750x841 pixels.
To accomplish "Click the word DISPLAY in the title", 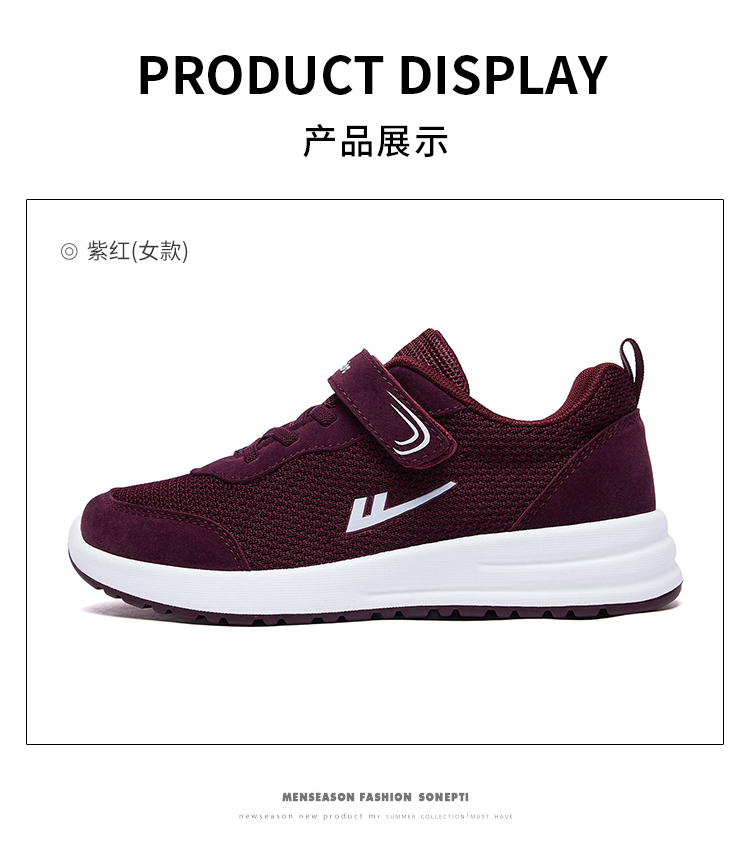I will (x=504, y=75).
